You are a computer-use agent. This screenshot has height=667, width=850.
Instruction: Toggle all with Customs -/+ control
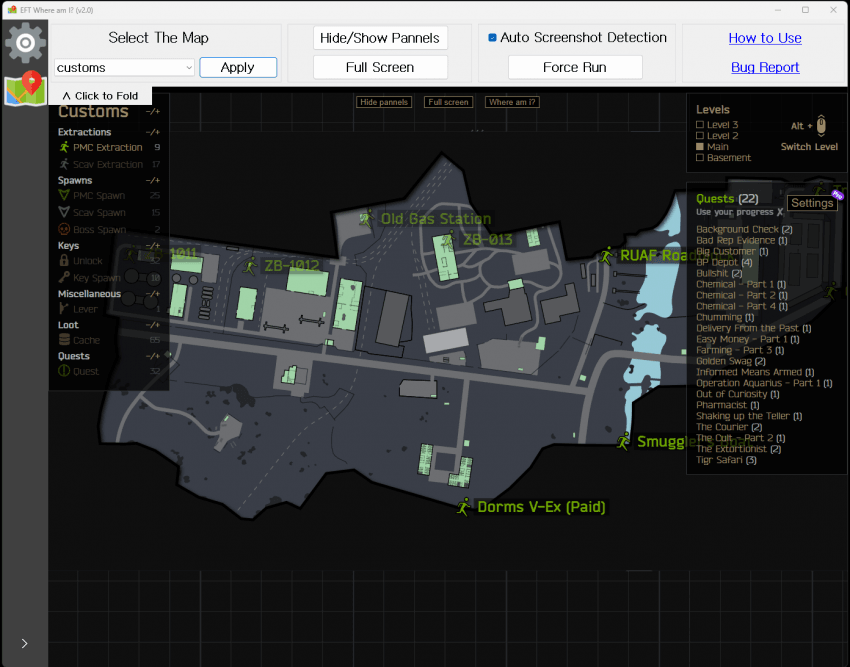coord(153,111)
